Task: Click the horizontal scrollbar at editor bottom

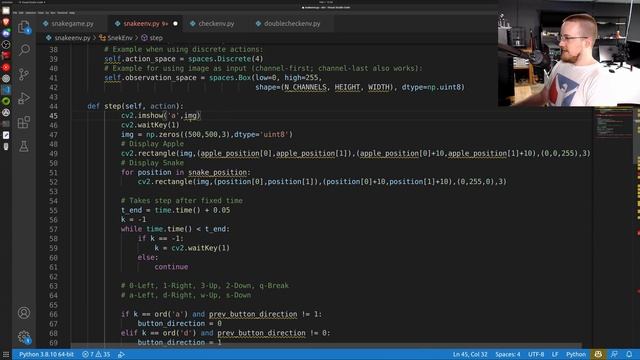Action: pyautogui.click(x=327, y=345)
